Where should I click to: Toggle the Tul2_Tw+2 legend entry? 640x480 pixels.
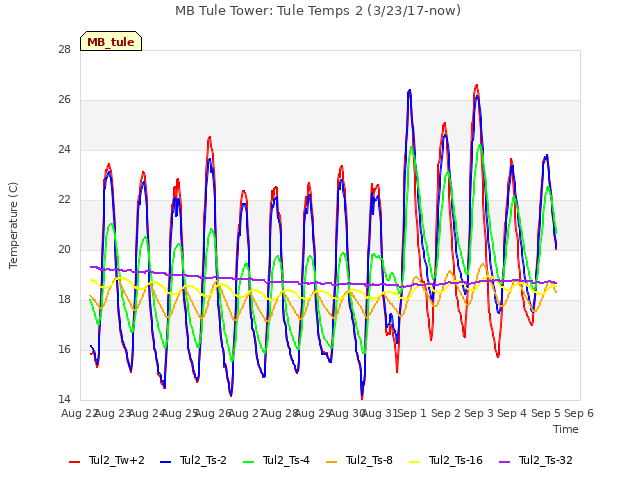[107, 460]
